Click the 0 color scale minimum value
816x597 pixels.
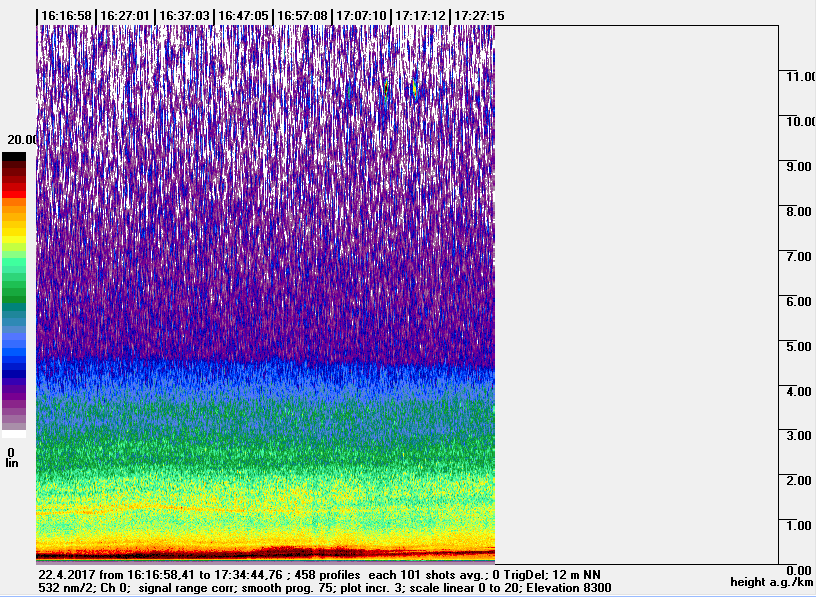tap(11, 453)
